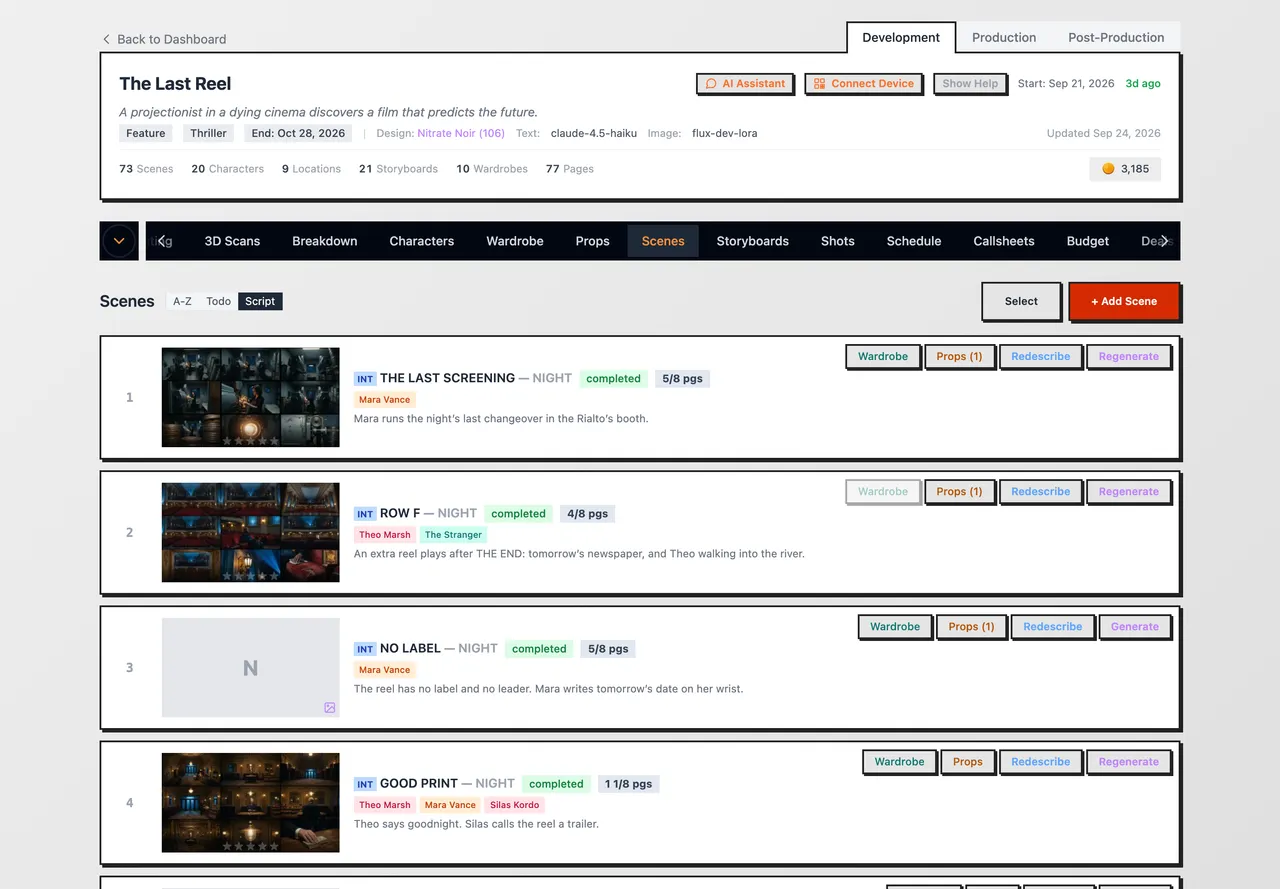The width and height of the screenshot is (1280, 889).
Task: Open the Shots section
Action: click(x=838, y=241)
